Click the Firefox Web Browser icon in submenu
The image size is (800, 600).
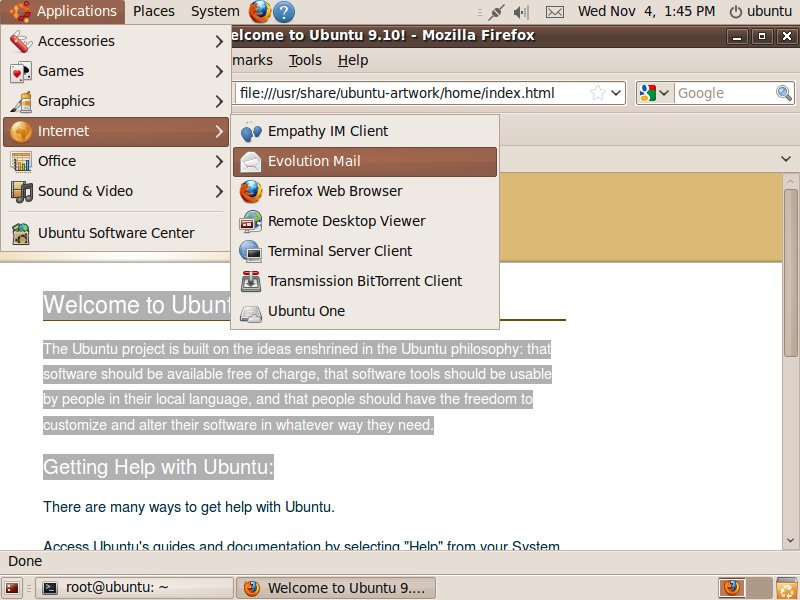[x=251, y=191]
